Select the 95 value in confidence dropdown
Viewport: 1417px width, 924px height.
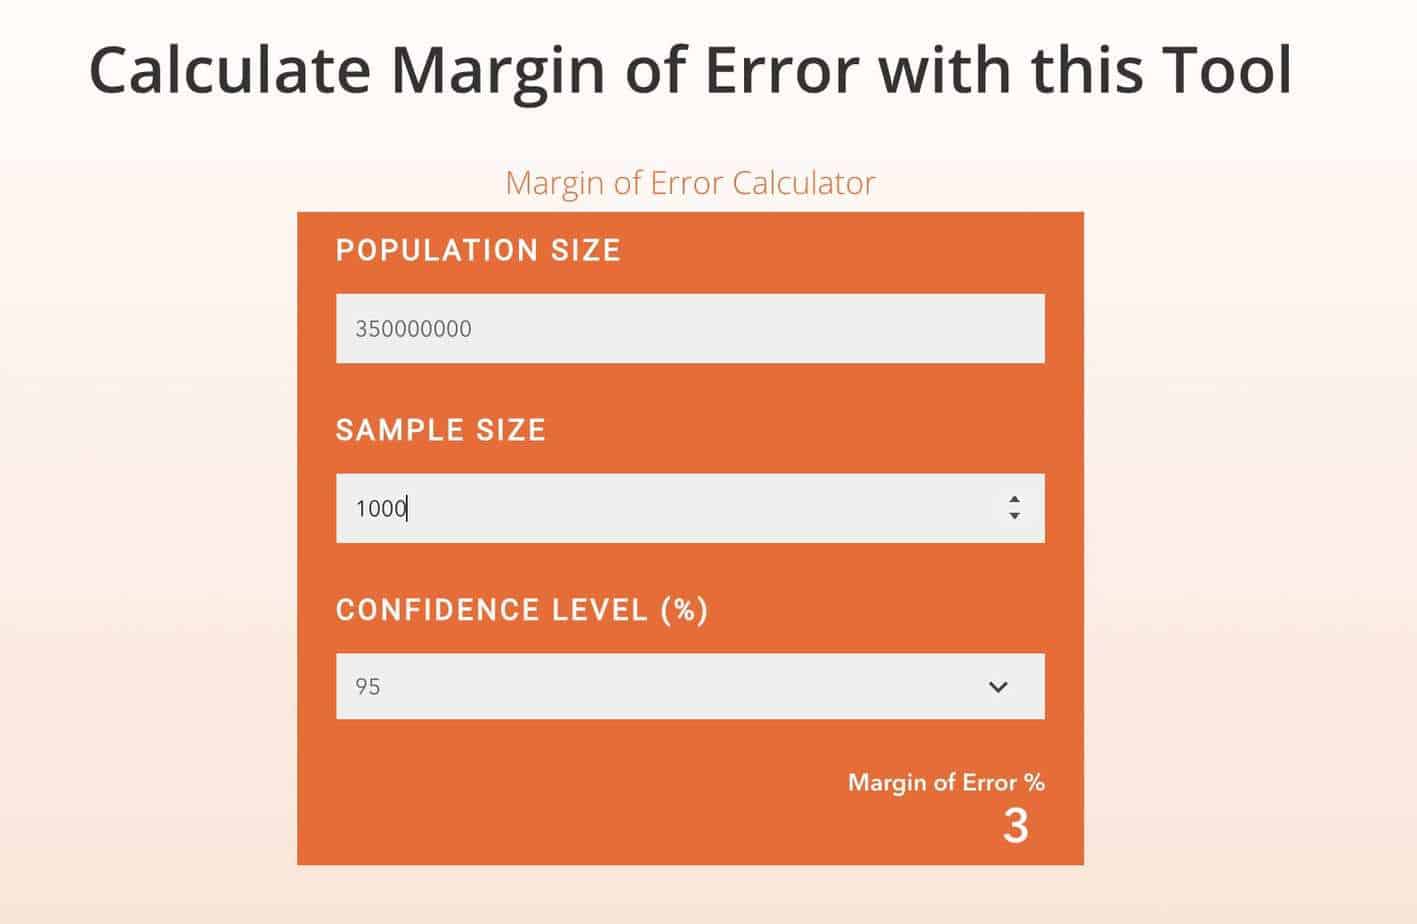tap(368, 687)
